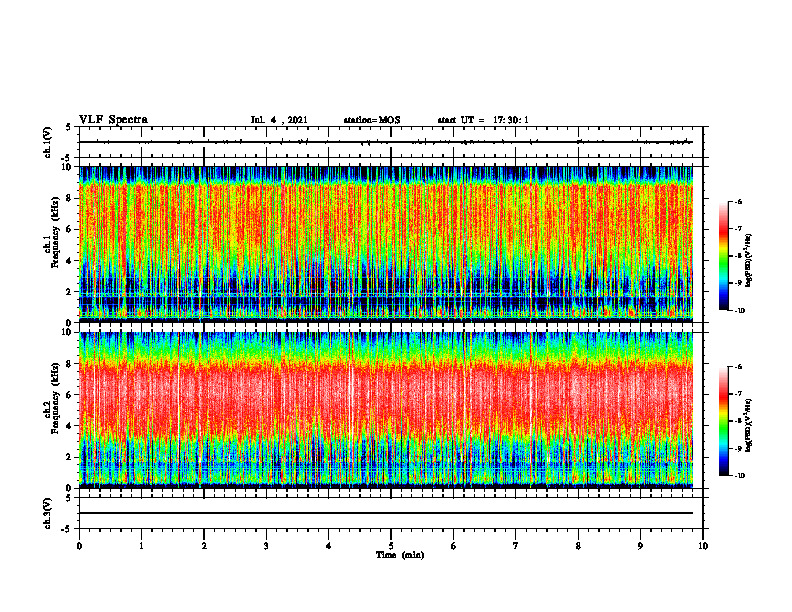Screen dimensions: 792x612
Task: Click the time axis tick label "1"
Action: pos(141,546)
